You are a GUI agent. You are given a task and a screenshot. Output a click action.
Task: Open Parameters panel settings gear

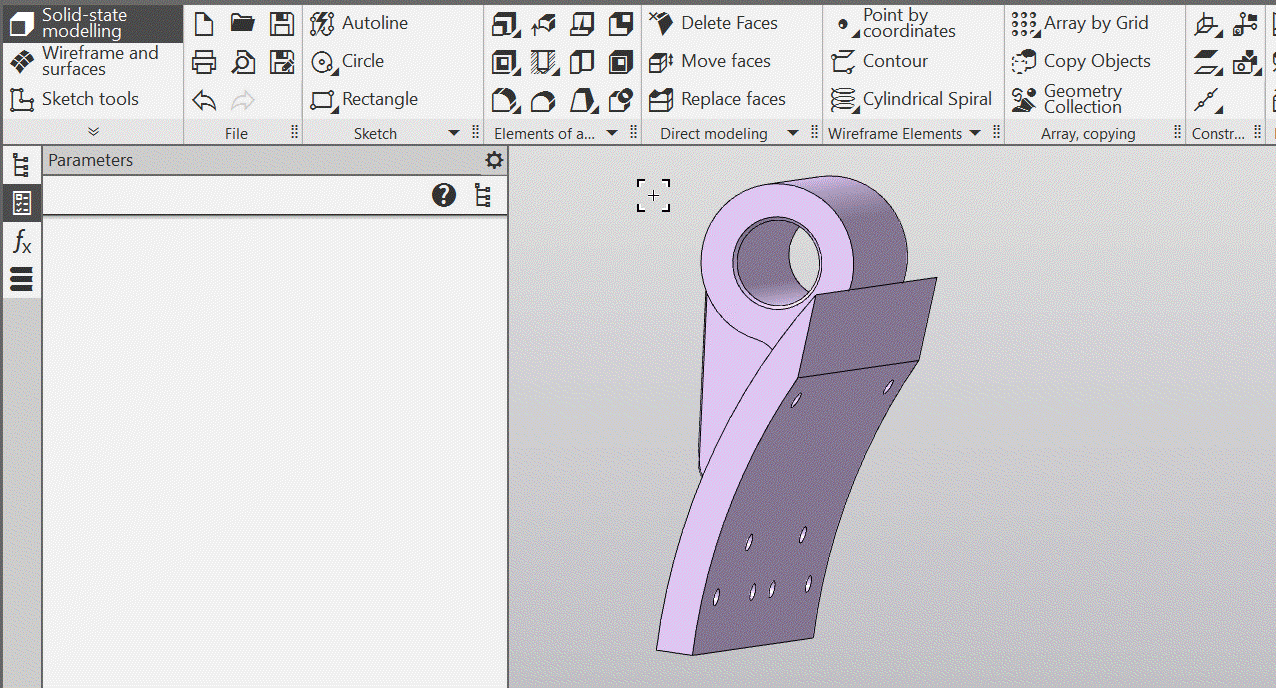(x=494, y=160)
